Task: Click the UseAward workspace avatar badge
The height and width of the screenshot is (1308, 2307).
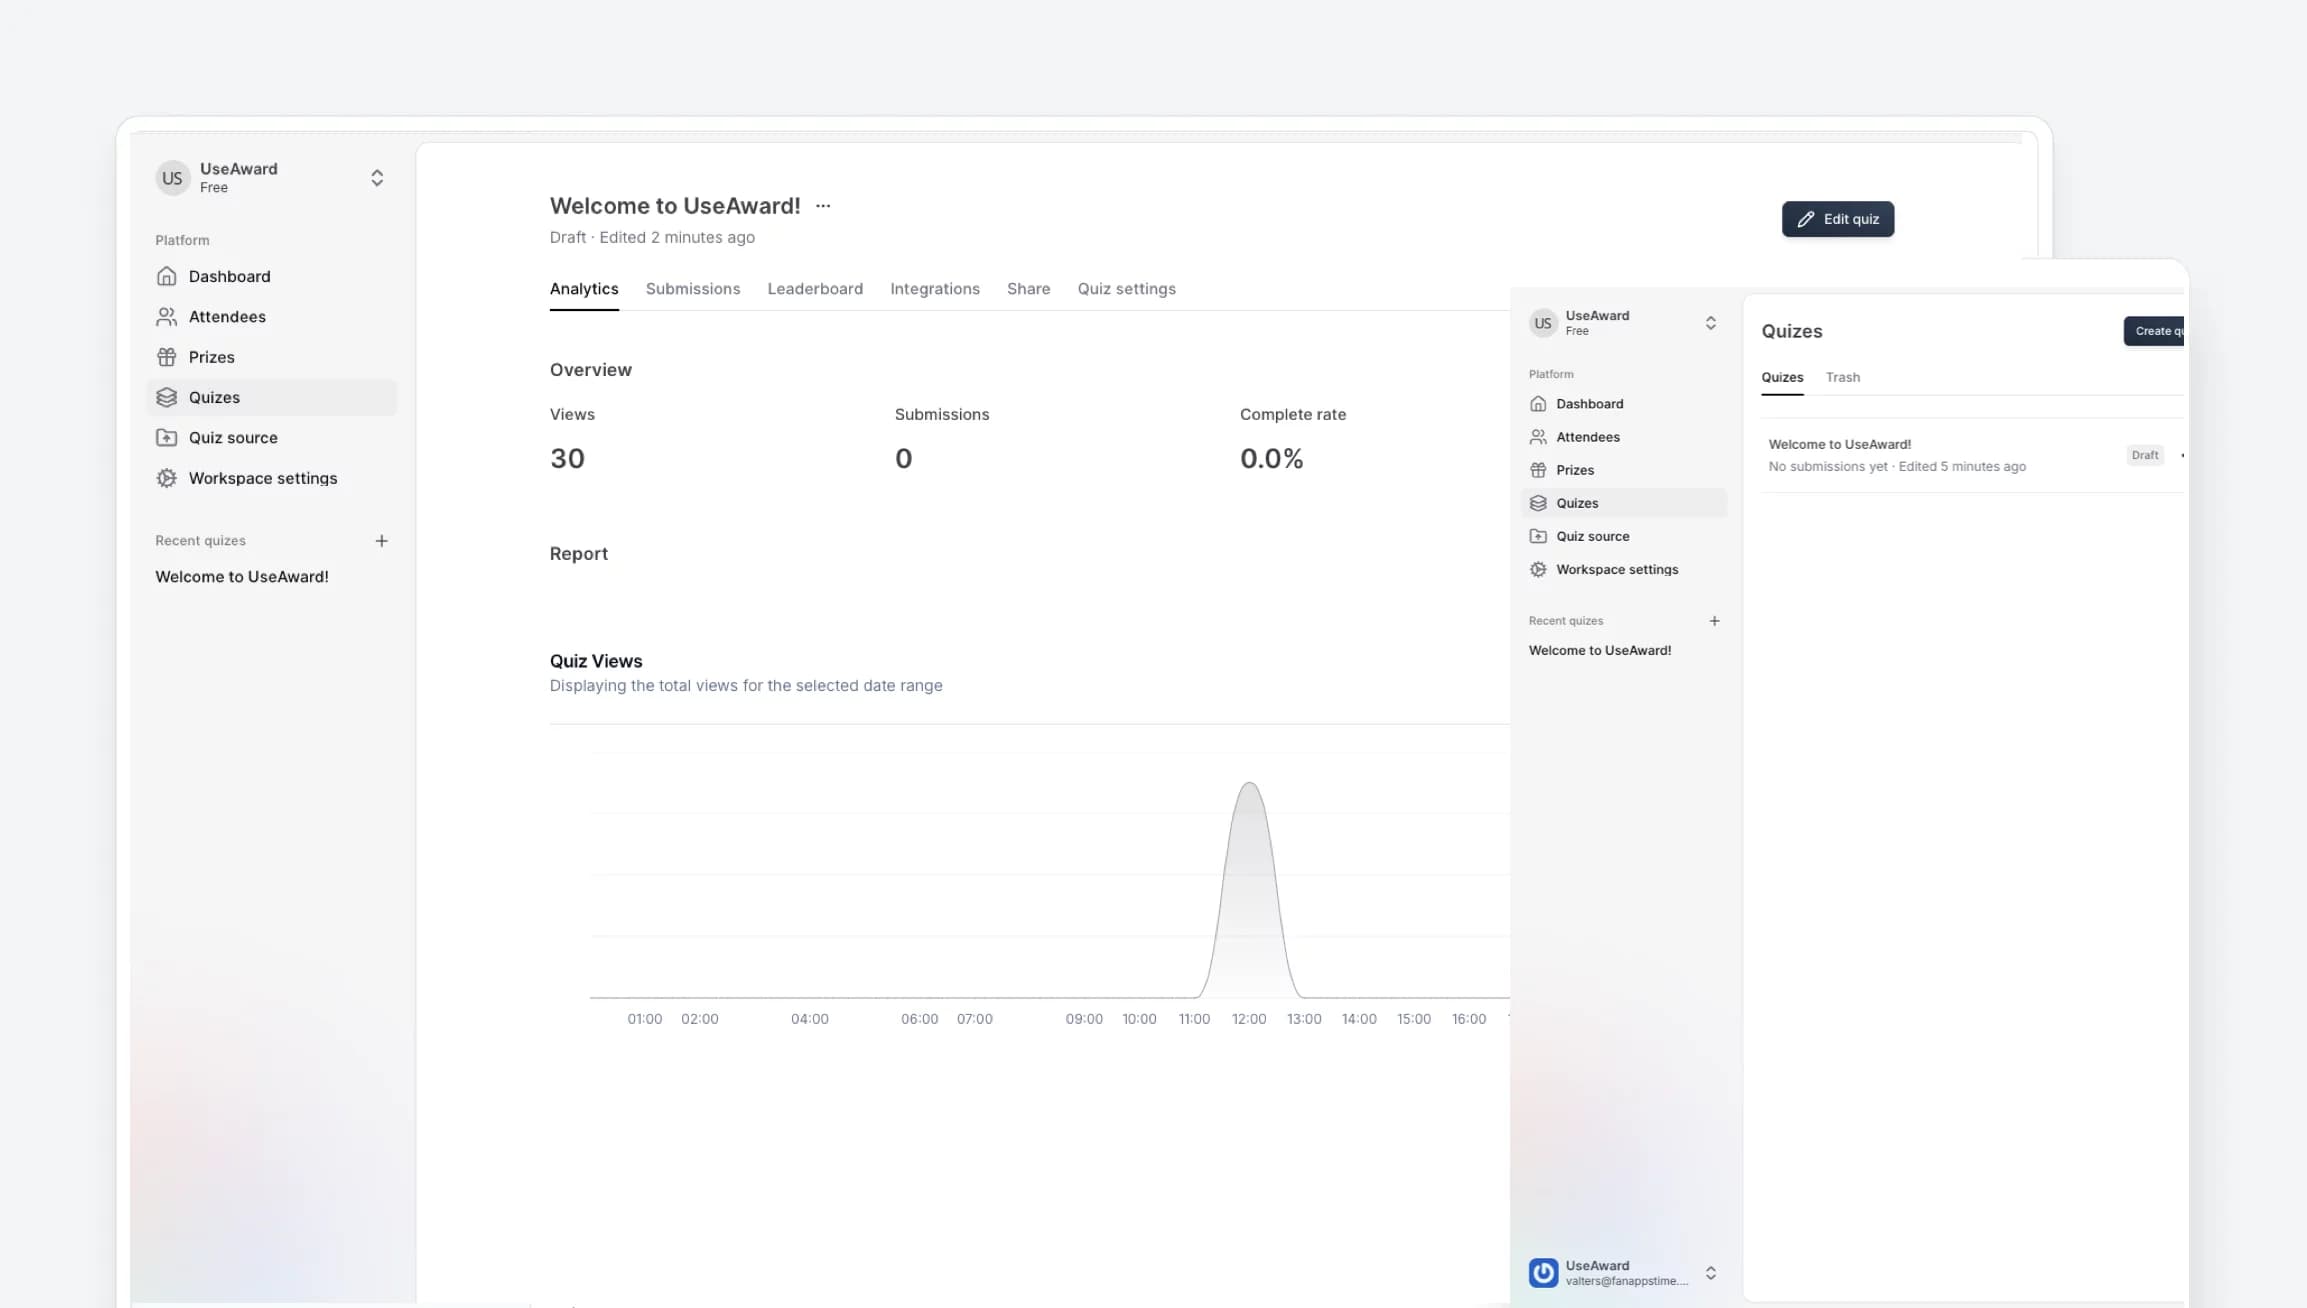Action: (x=172, y=177)
